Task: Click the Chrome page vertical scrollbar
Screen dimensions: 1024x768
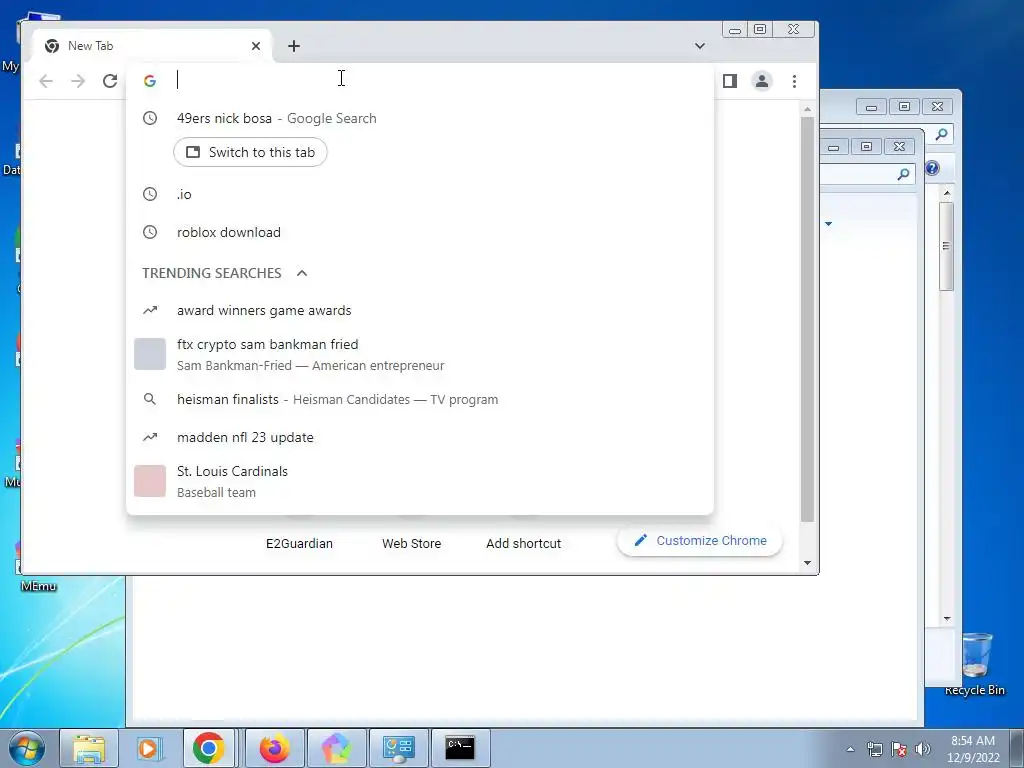Action: pos(808,319)
